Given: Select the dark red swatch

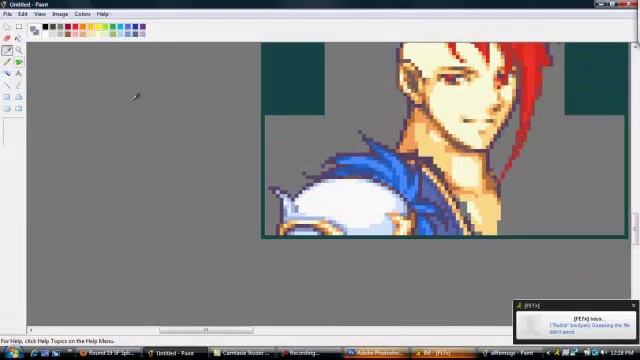Looking at the screenshot, I should 68,27.
